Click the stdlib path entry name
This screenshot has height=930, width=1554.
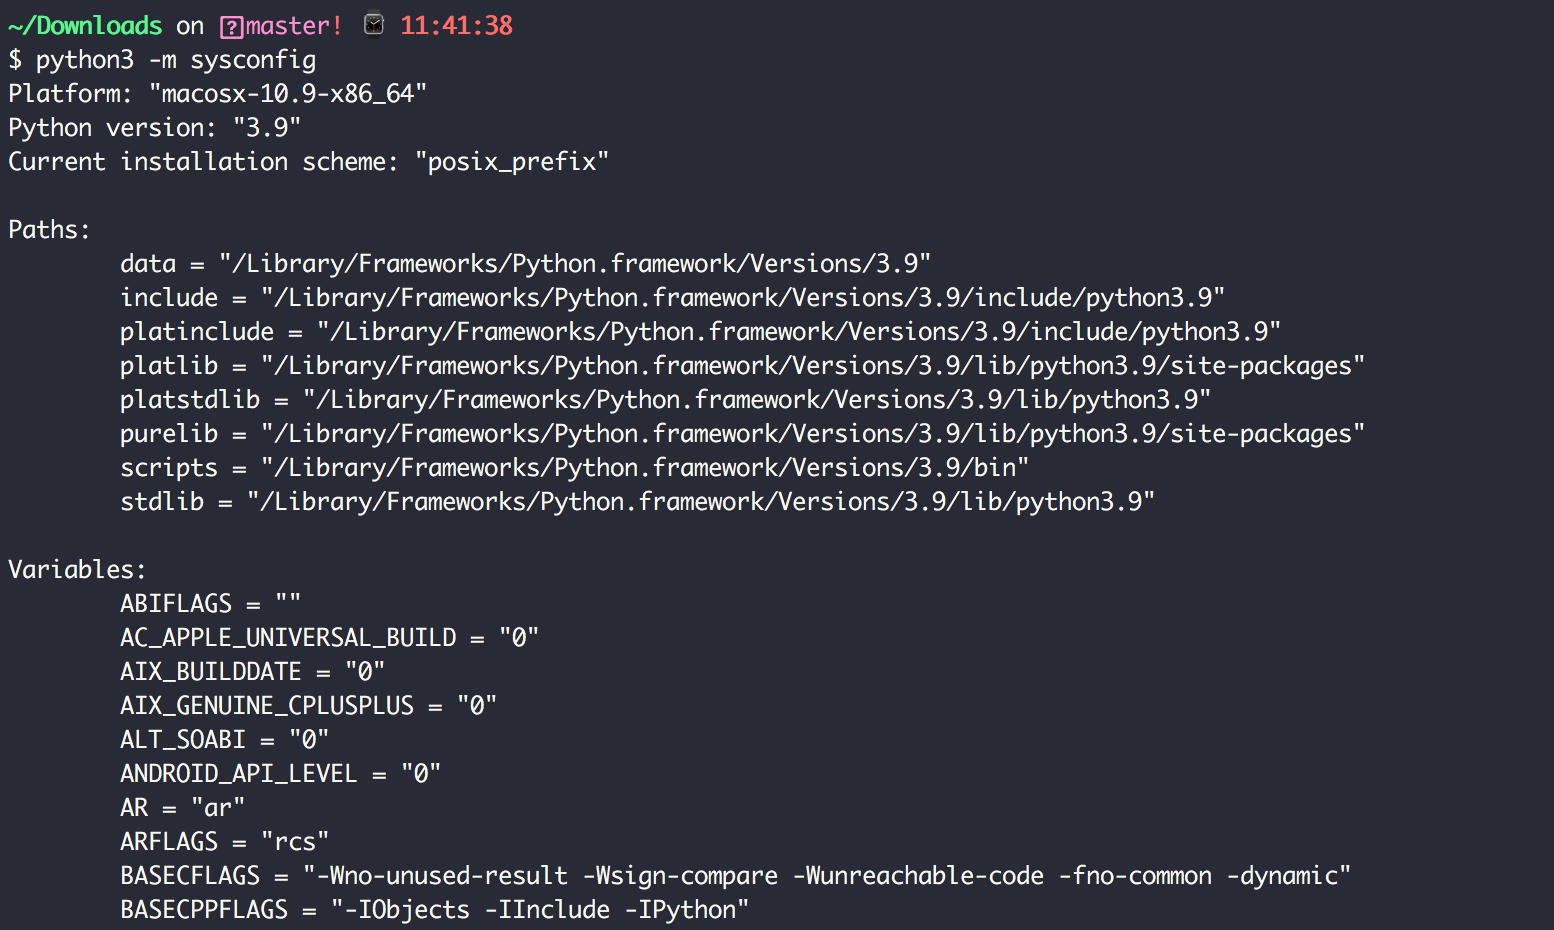(162, 502)
